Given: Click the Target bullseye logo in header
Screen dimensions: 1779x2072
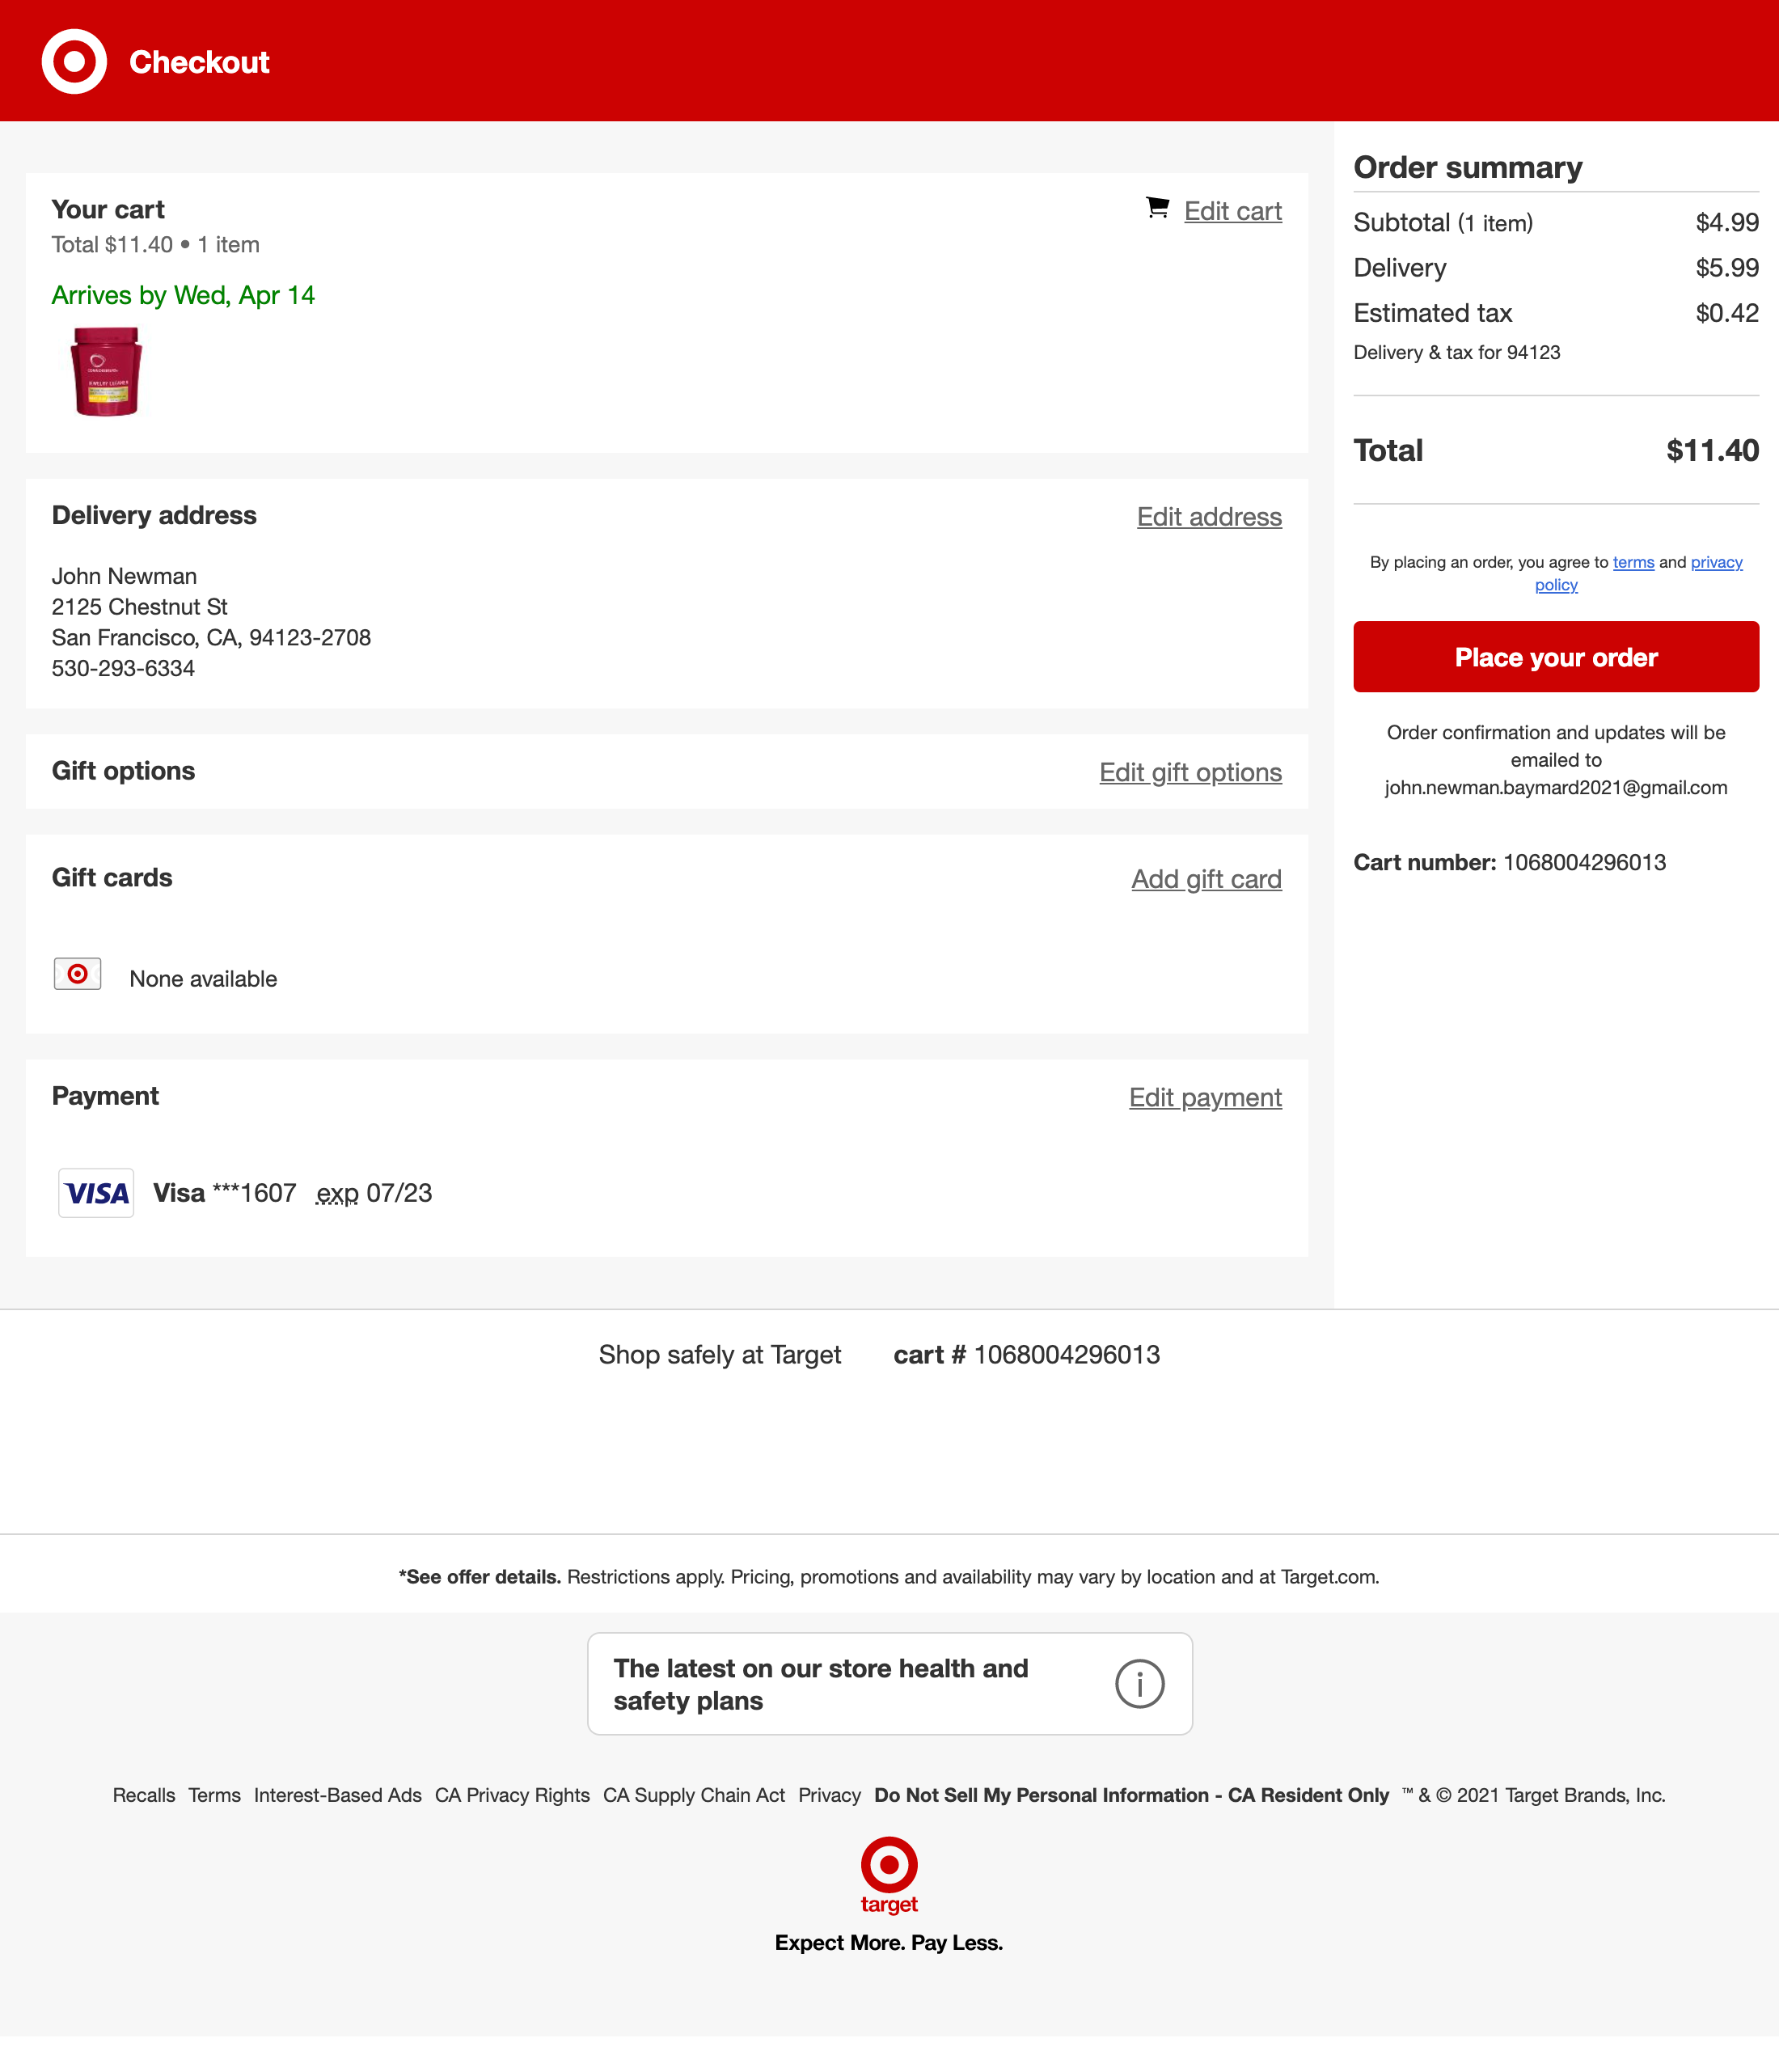Looking at the screenshot, I should (74, 62).
